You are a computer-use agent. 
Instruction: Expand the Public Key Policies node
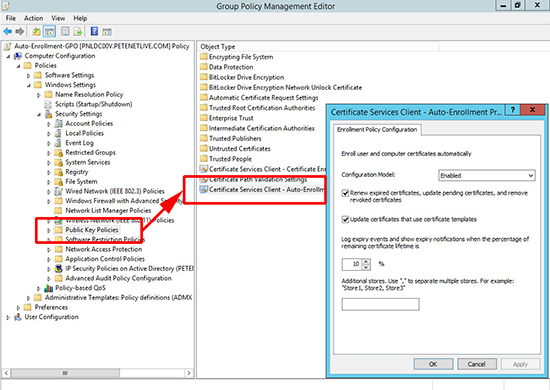point(49,230)
